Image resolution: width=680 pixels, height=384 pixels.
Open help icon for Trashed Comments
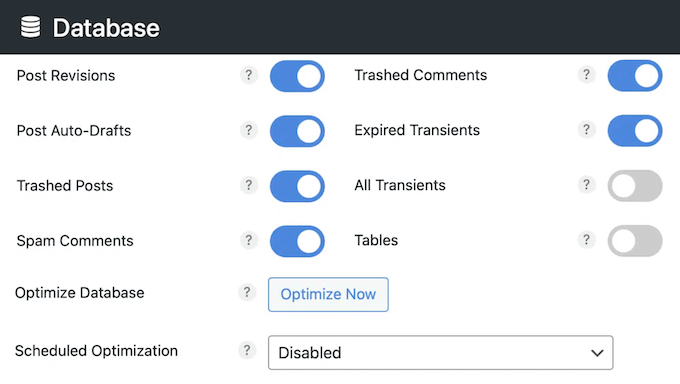pyautogui.click(x=586, y=75)
